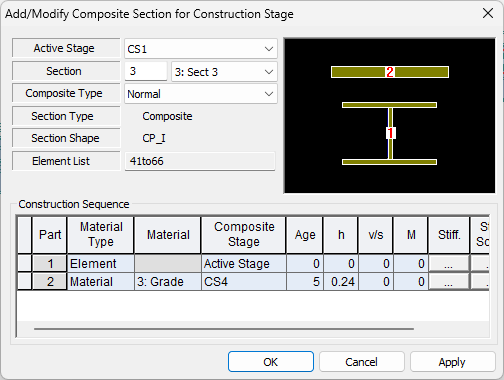Open the Composite Type dropdown set to Normal
Image resolution: width=504 pixels, height=380 pixels.
[x=201, y=94]
